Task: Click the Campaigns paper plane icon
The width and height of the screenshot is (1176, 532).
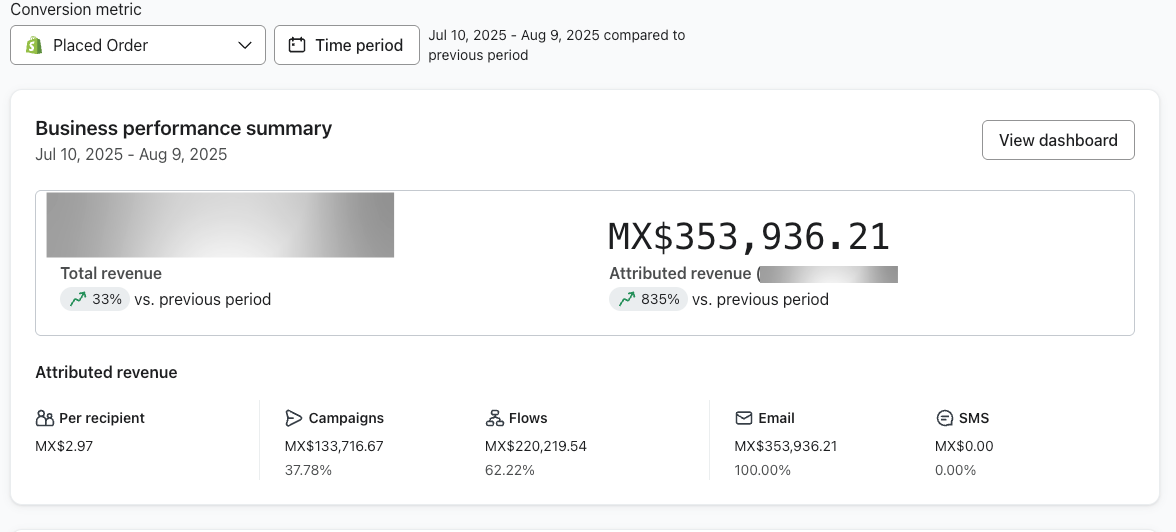Action: tap(293, 418)
